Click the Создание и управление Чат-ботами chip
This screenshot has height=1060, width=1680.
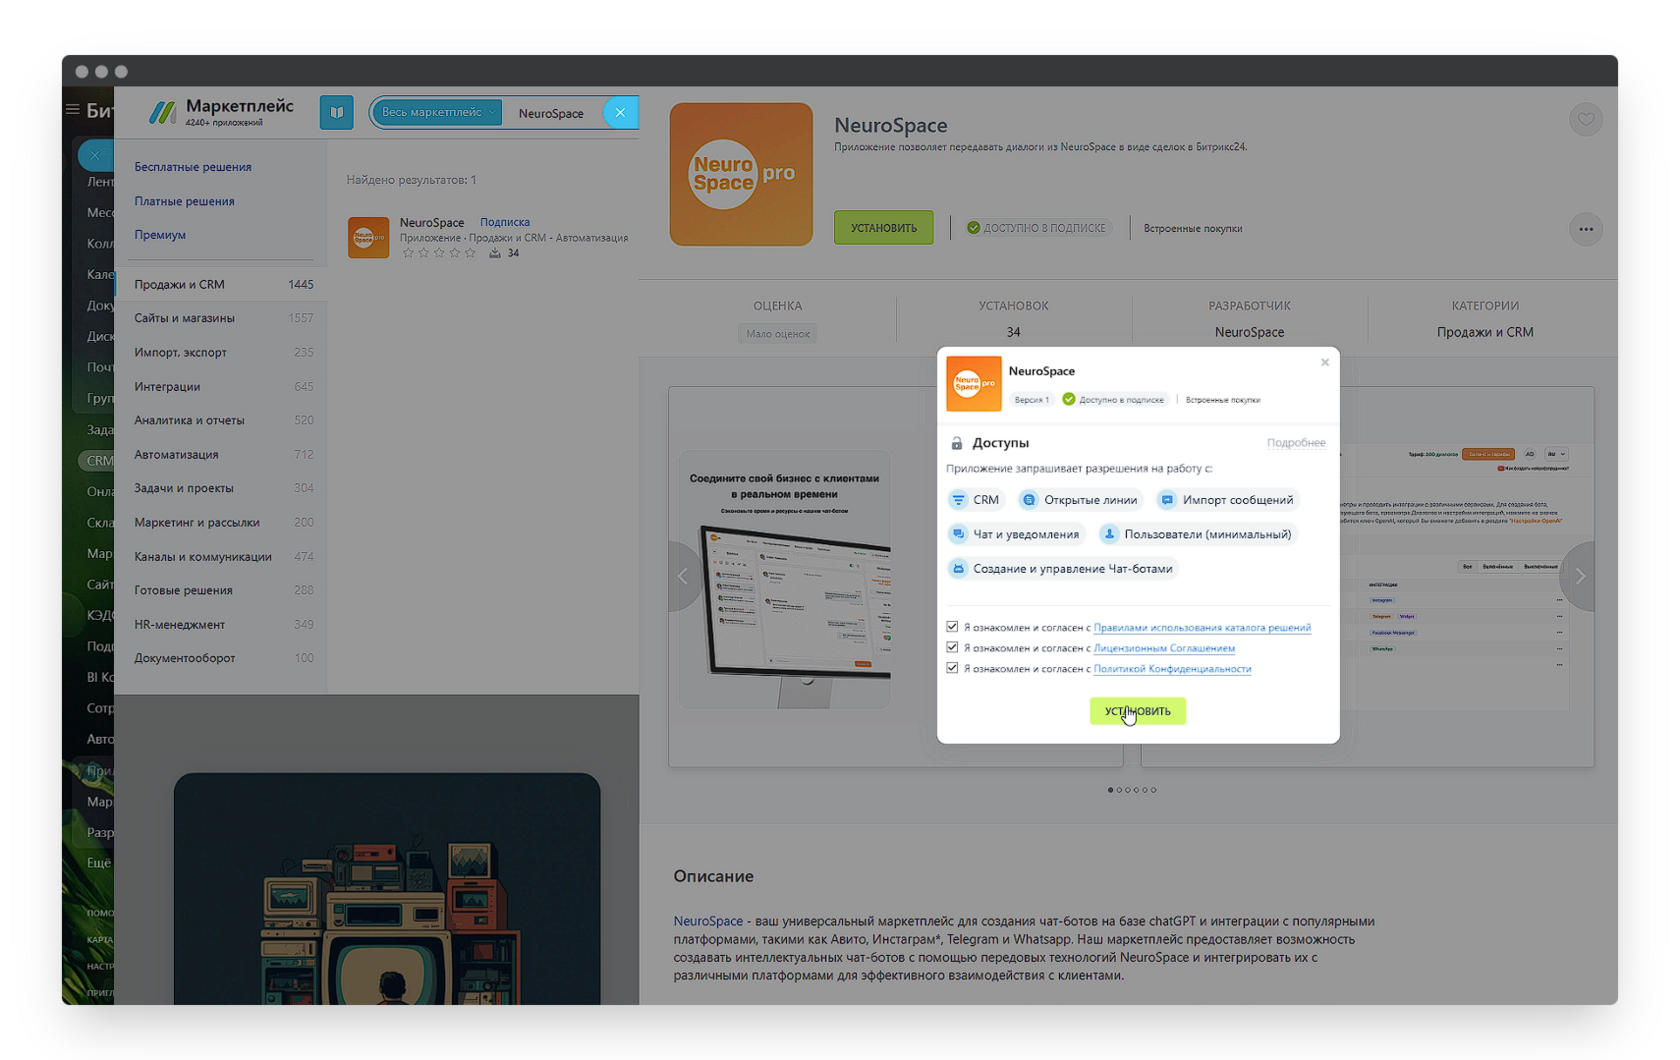pos(1061,568)
